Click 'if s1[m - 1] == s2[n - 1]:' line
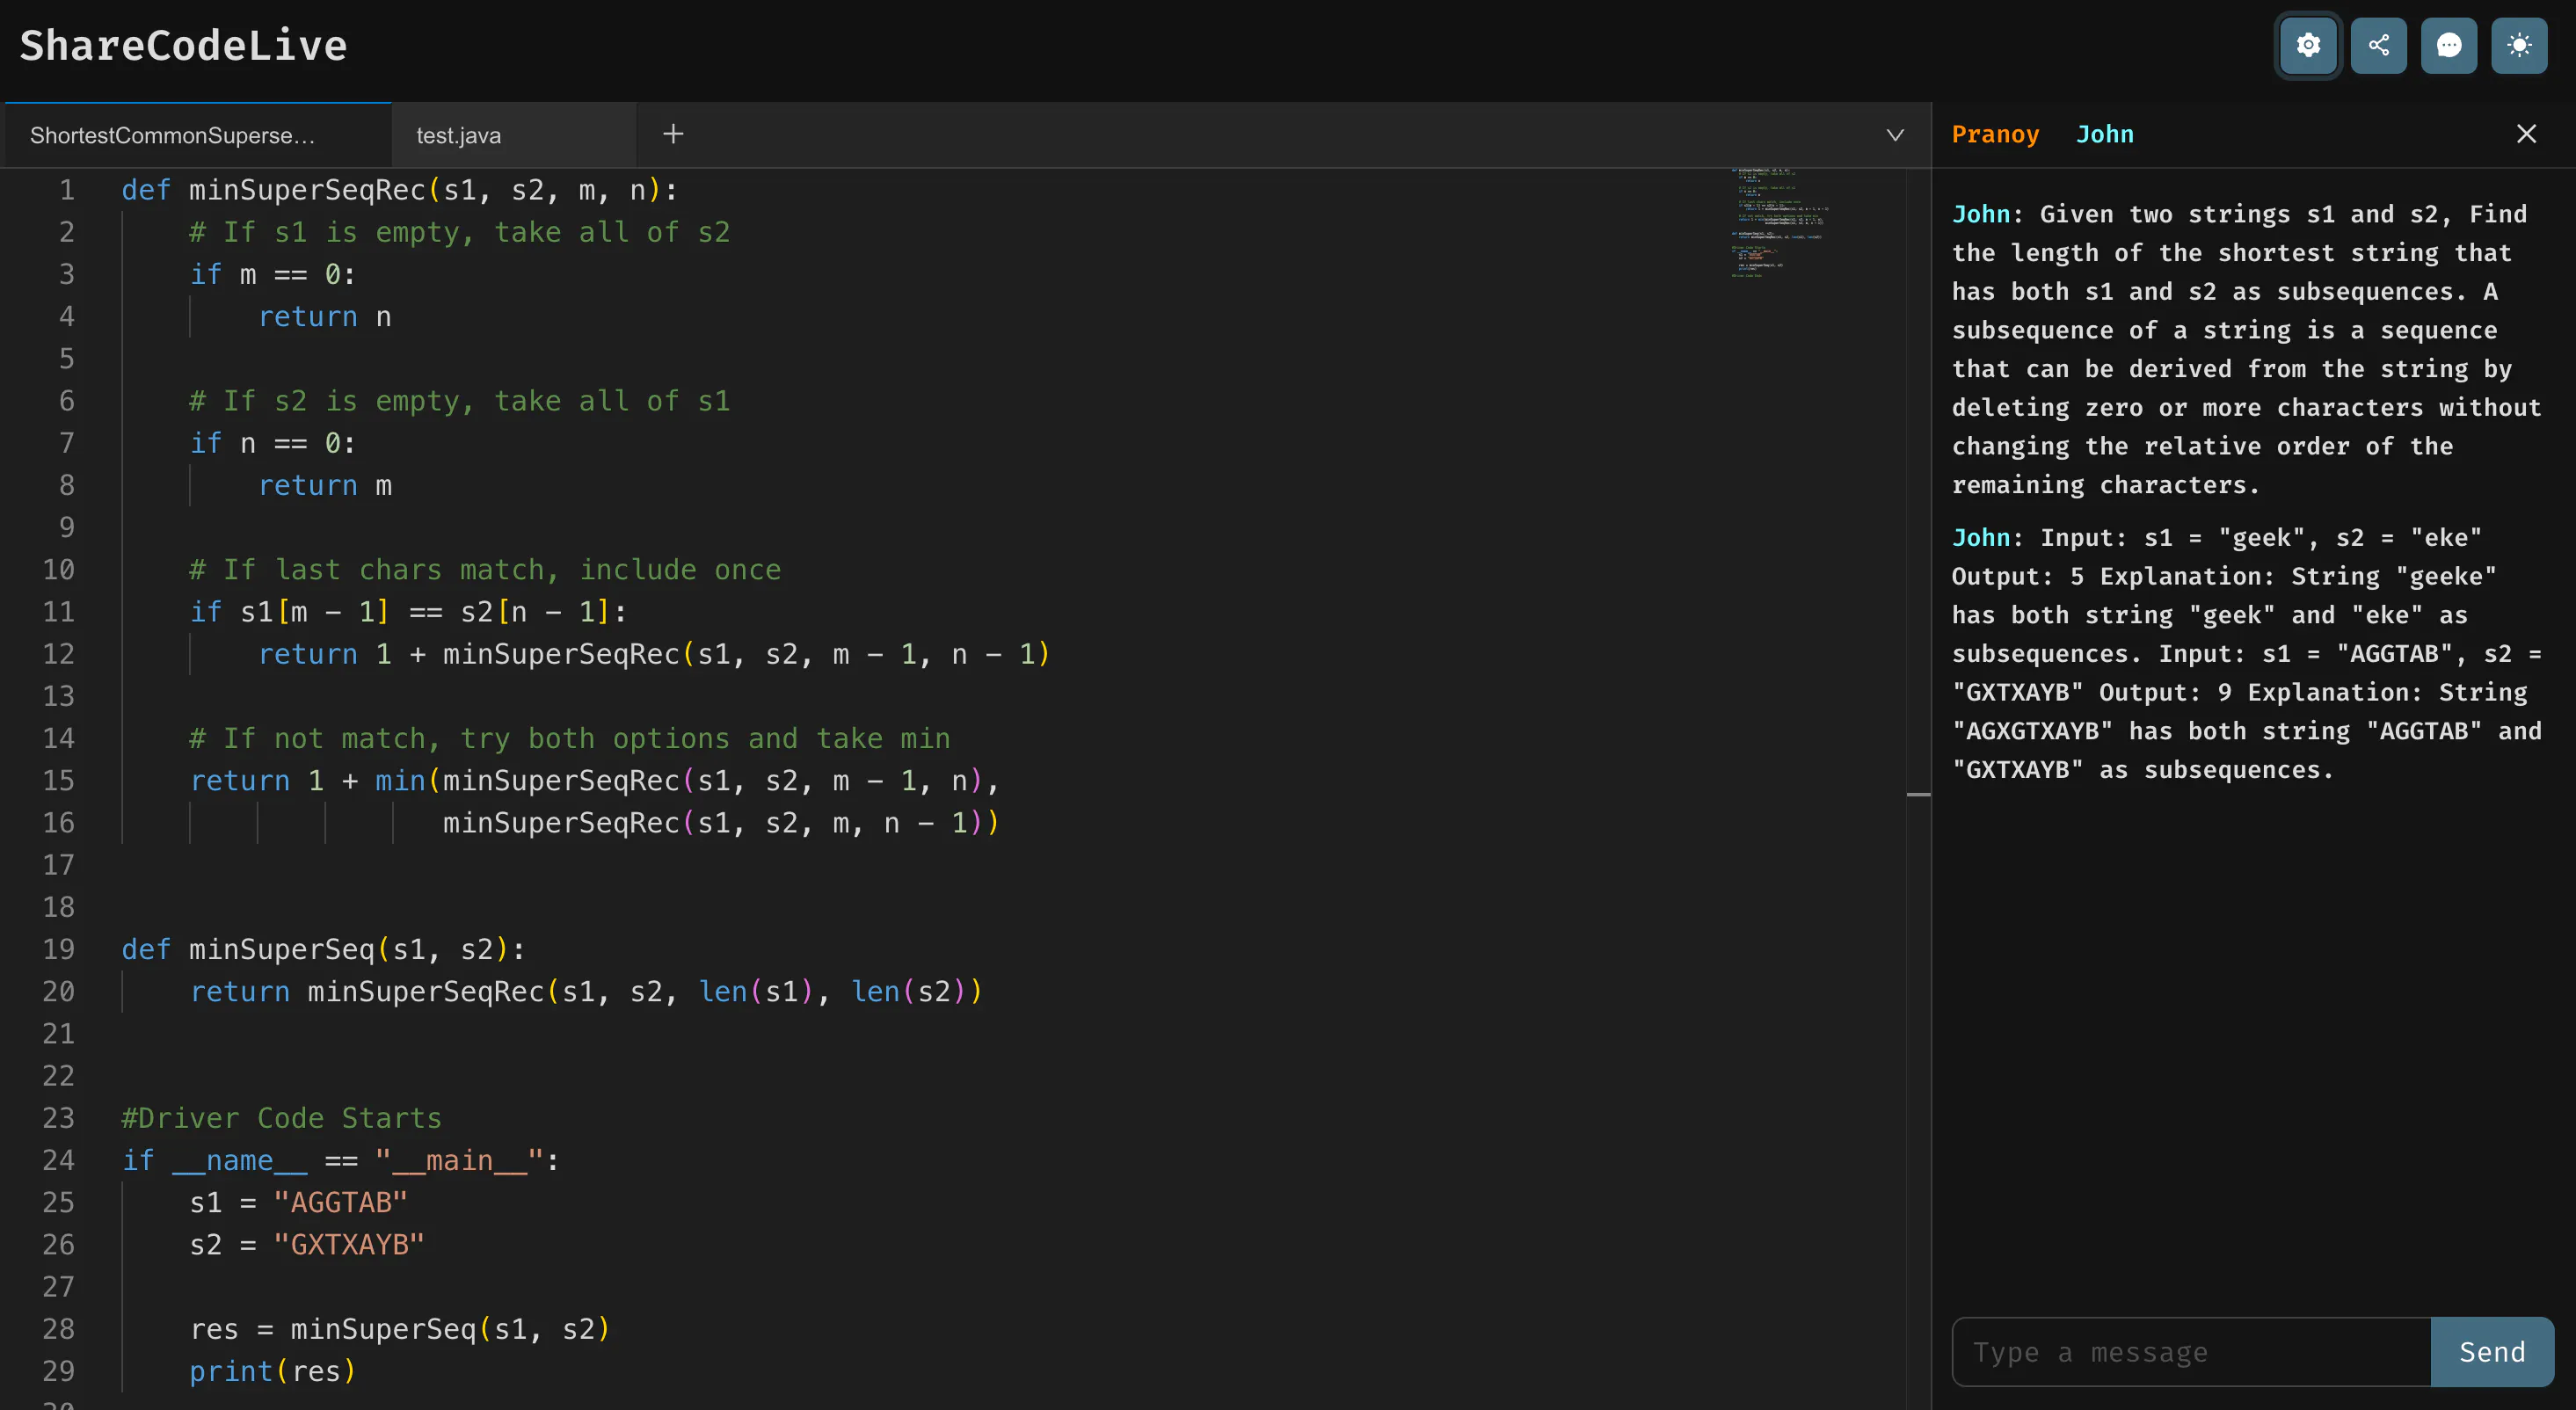 [x=408, y=612]
